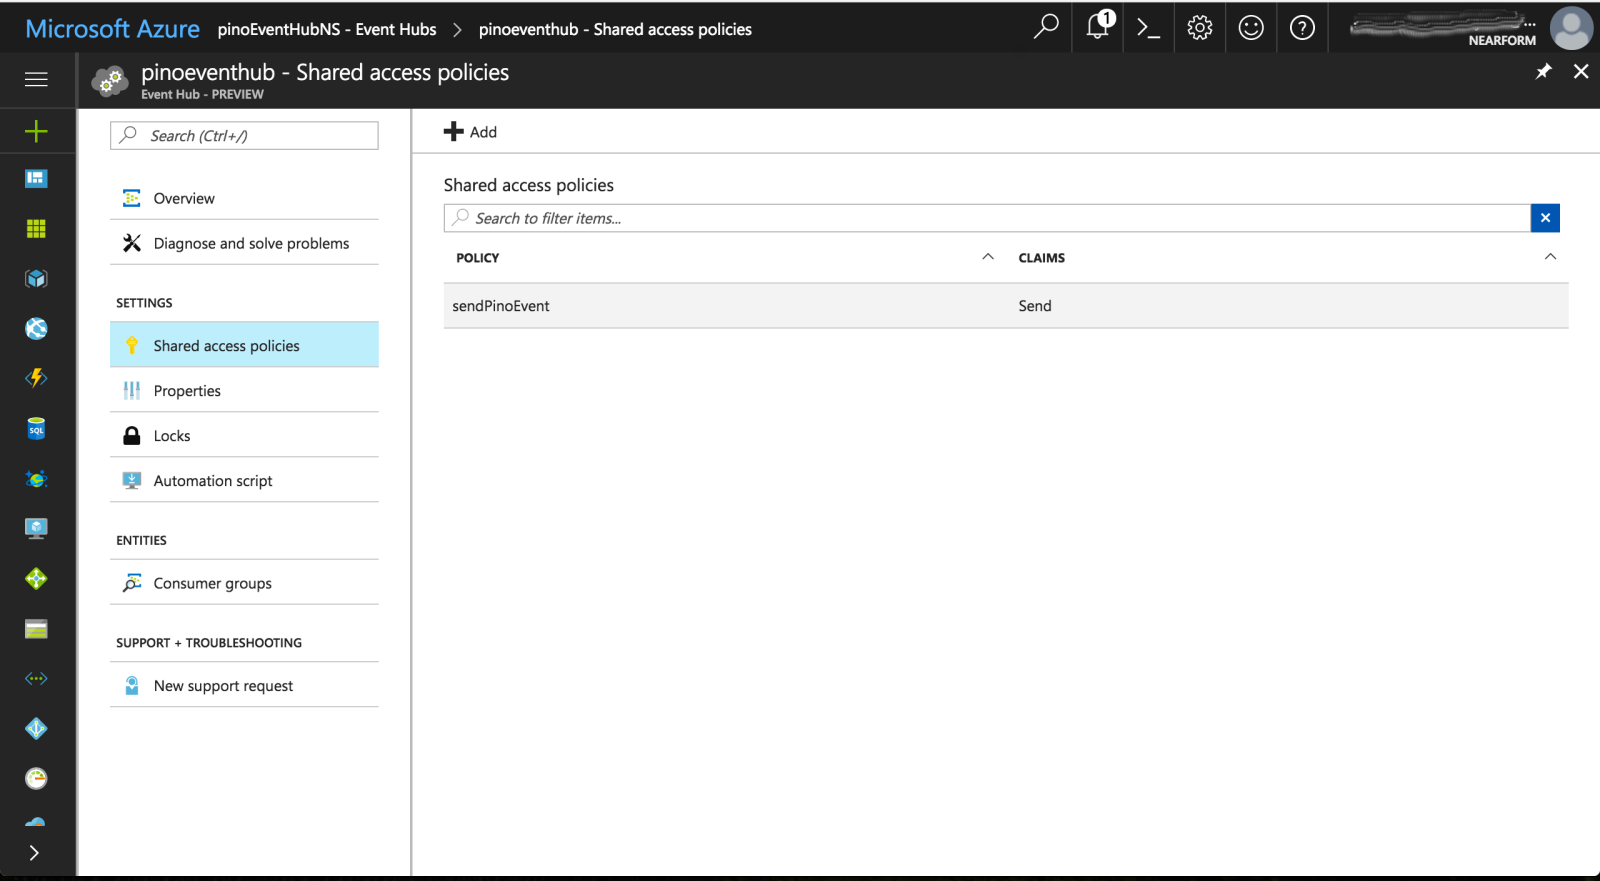1600x881 pixels.
Task: Open Consumer groups menu item
Action: tap(244, 583)
